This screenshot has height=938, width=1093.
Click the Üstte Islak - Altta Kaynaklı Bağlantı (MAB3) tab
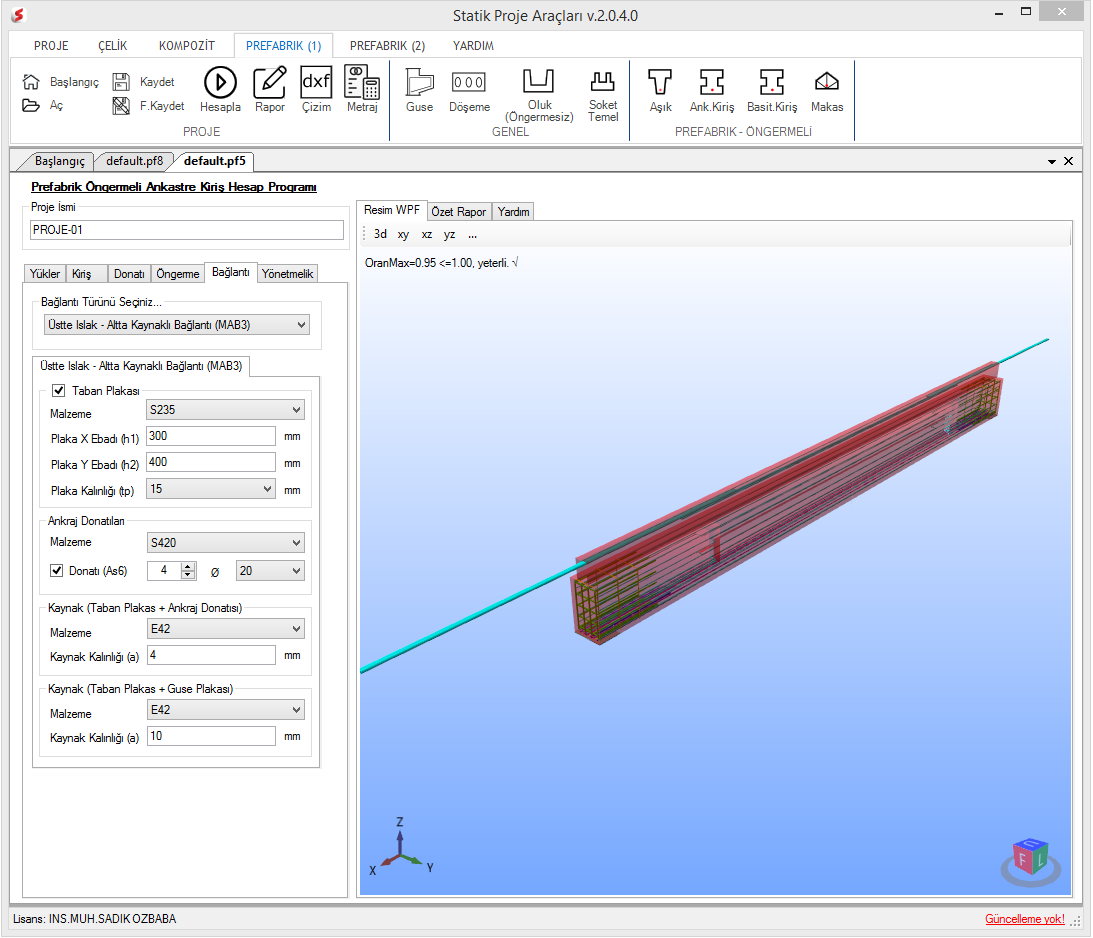(141, 366)
